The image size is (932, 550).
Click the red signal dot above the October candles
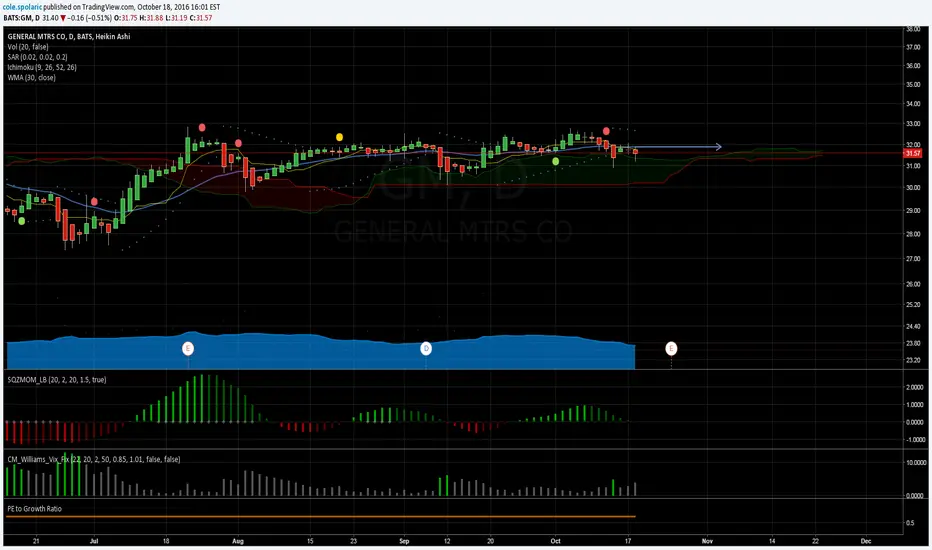[x=606, y=131]
